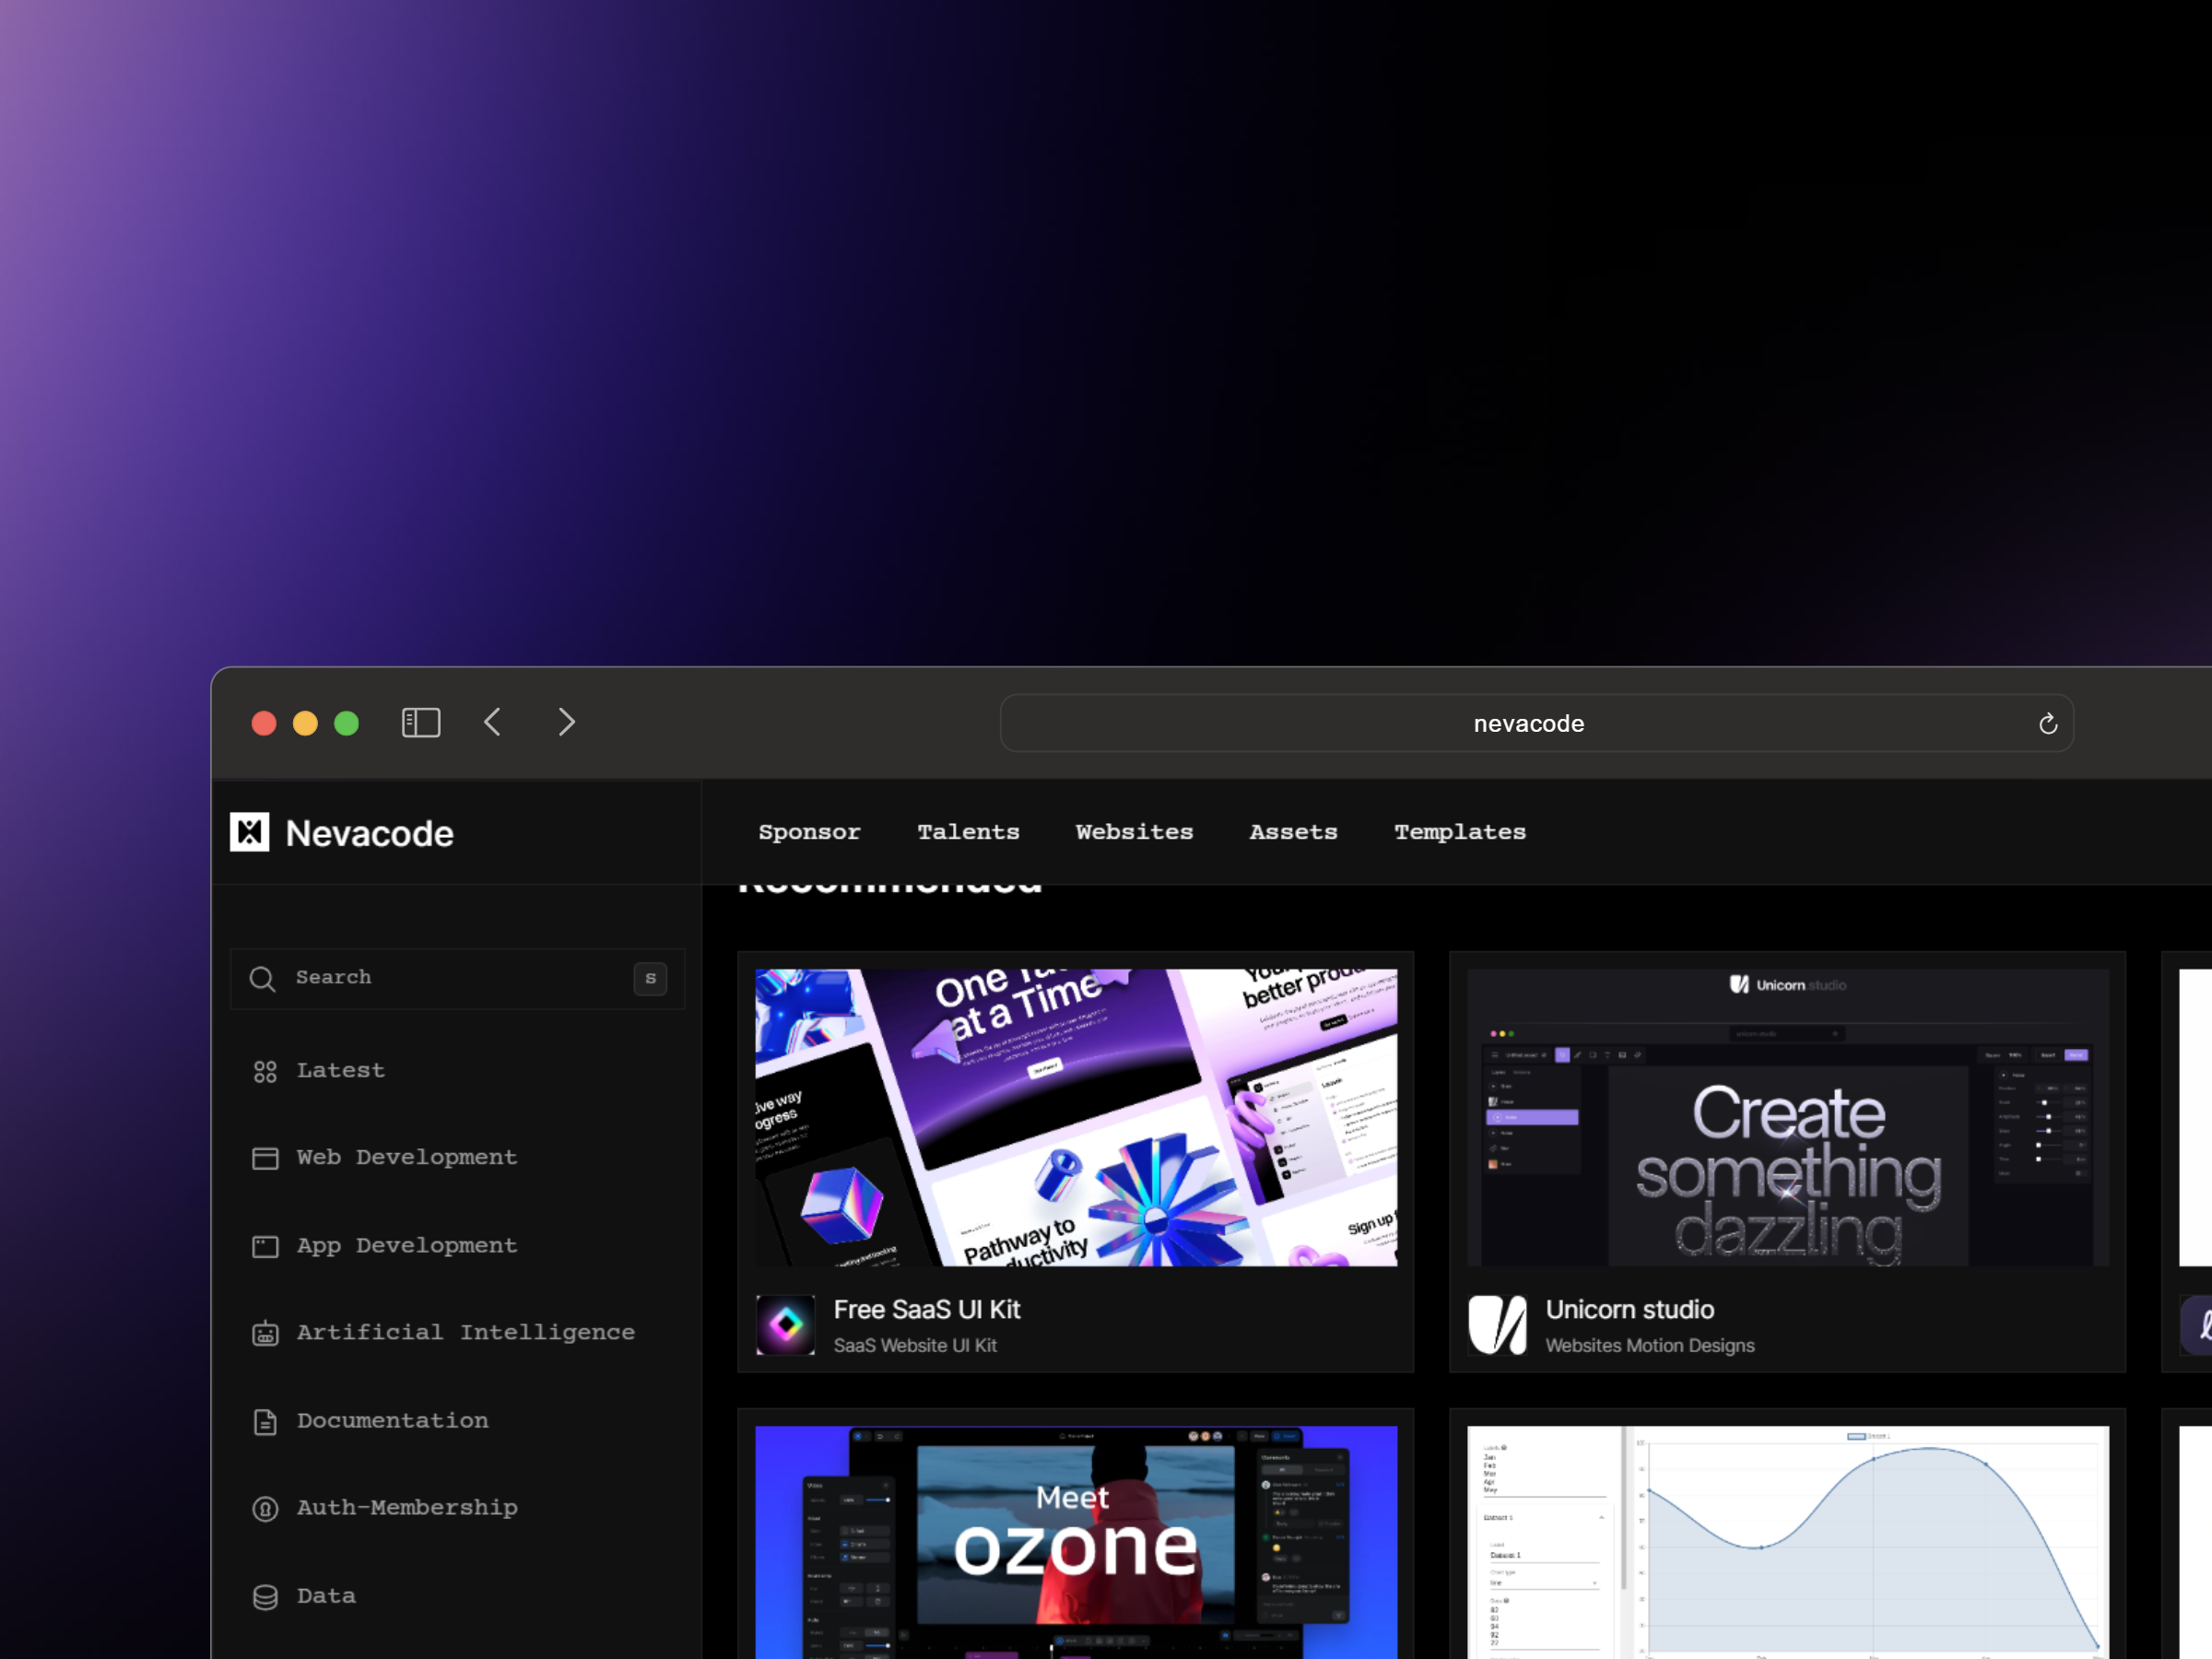This screenshot has width=2212, height=1659.
Task: Reload the page with refresh icon
Action: (x=2047, y=724)
